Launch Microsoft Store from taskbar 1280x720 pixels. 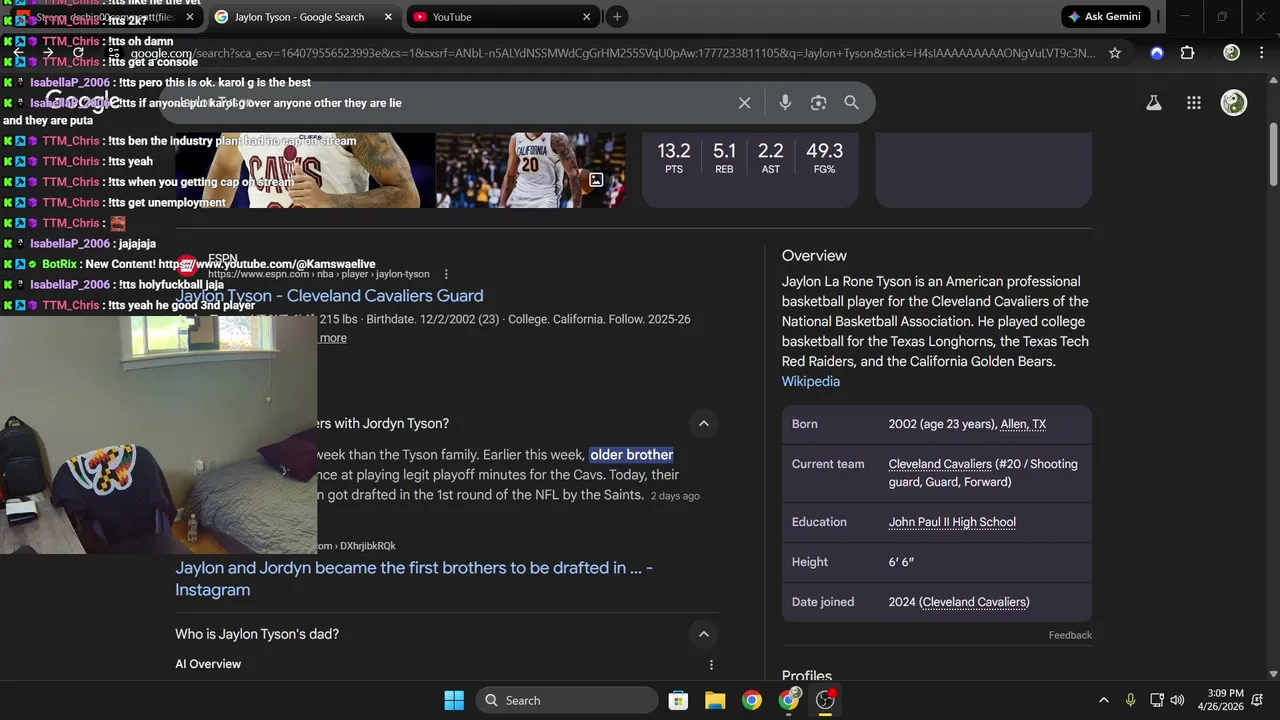click(x=678, y=700)
